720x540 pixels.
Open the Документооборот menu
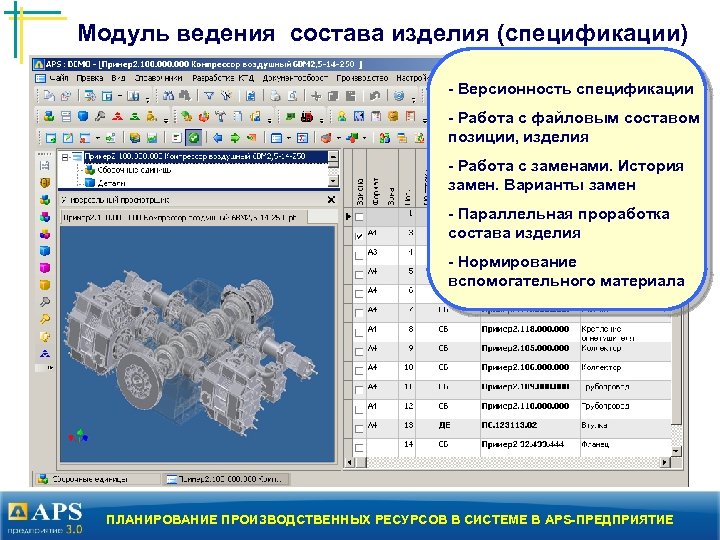coord(295,78)
